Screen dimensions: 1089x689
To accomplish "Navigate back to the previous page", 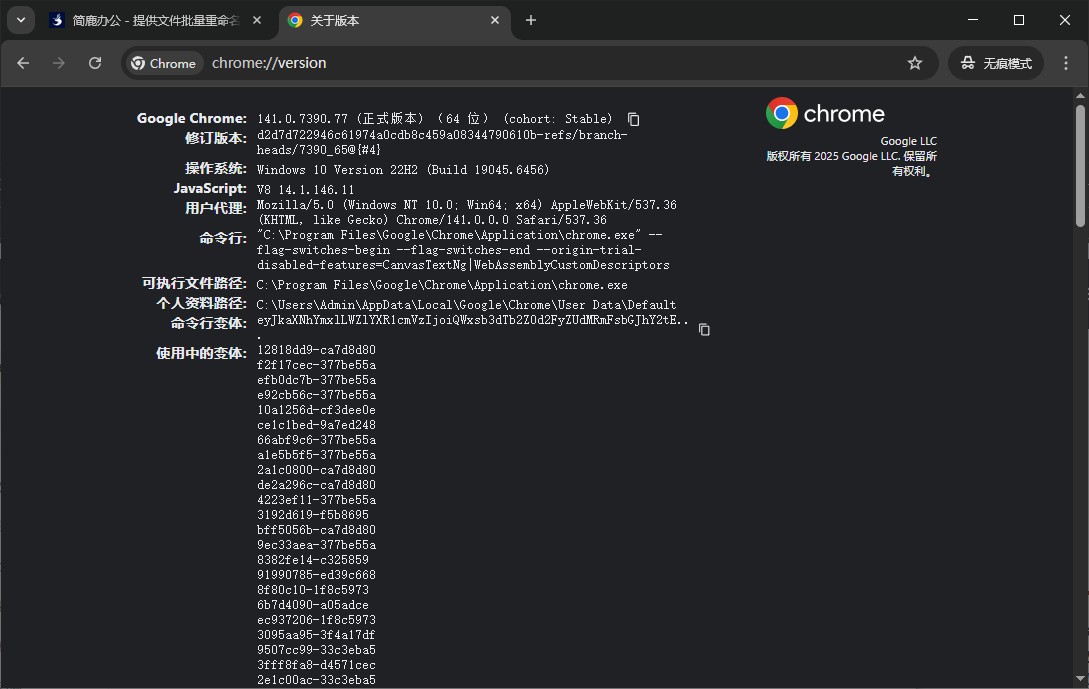I will (x=23, y=62).
